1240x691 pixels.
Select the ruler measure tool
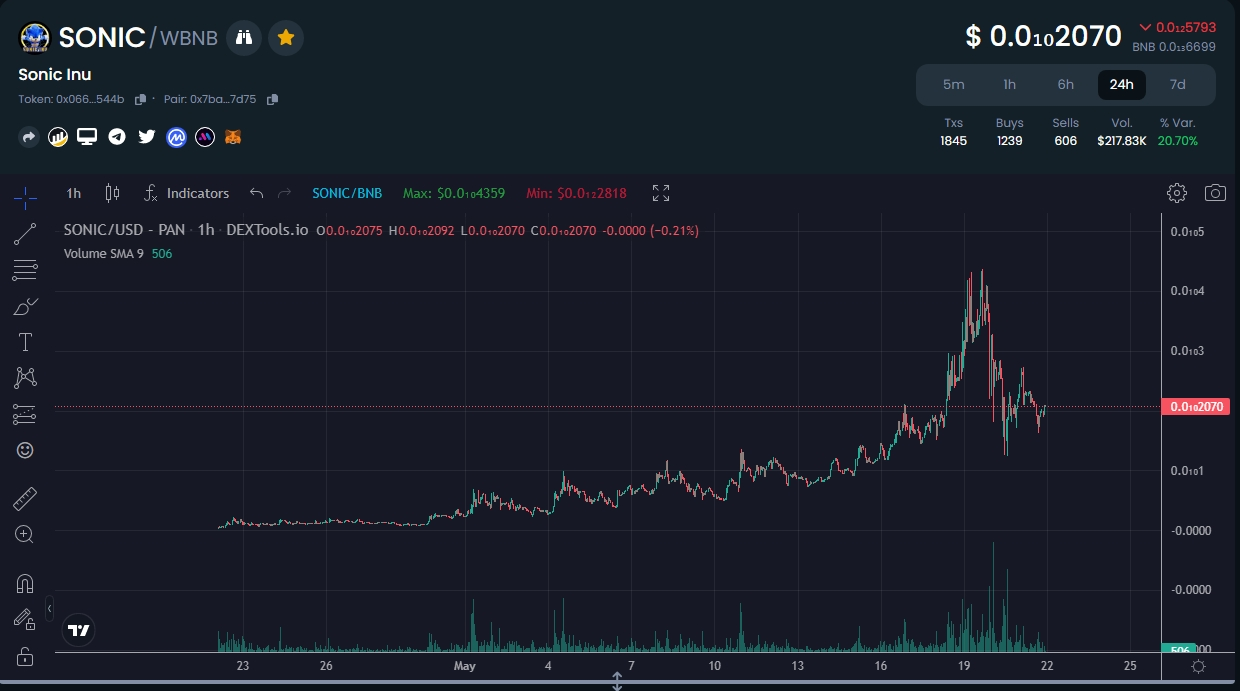(25, 498)
